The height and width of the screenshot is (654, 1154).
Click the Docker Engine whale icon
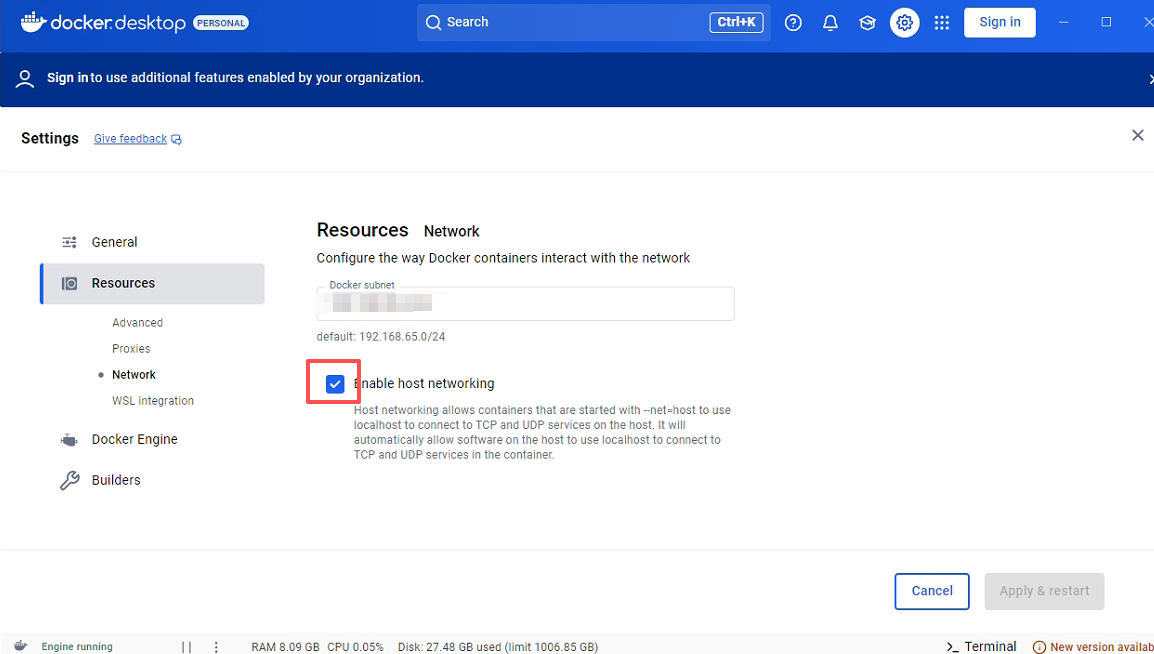(69, 440)
